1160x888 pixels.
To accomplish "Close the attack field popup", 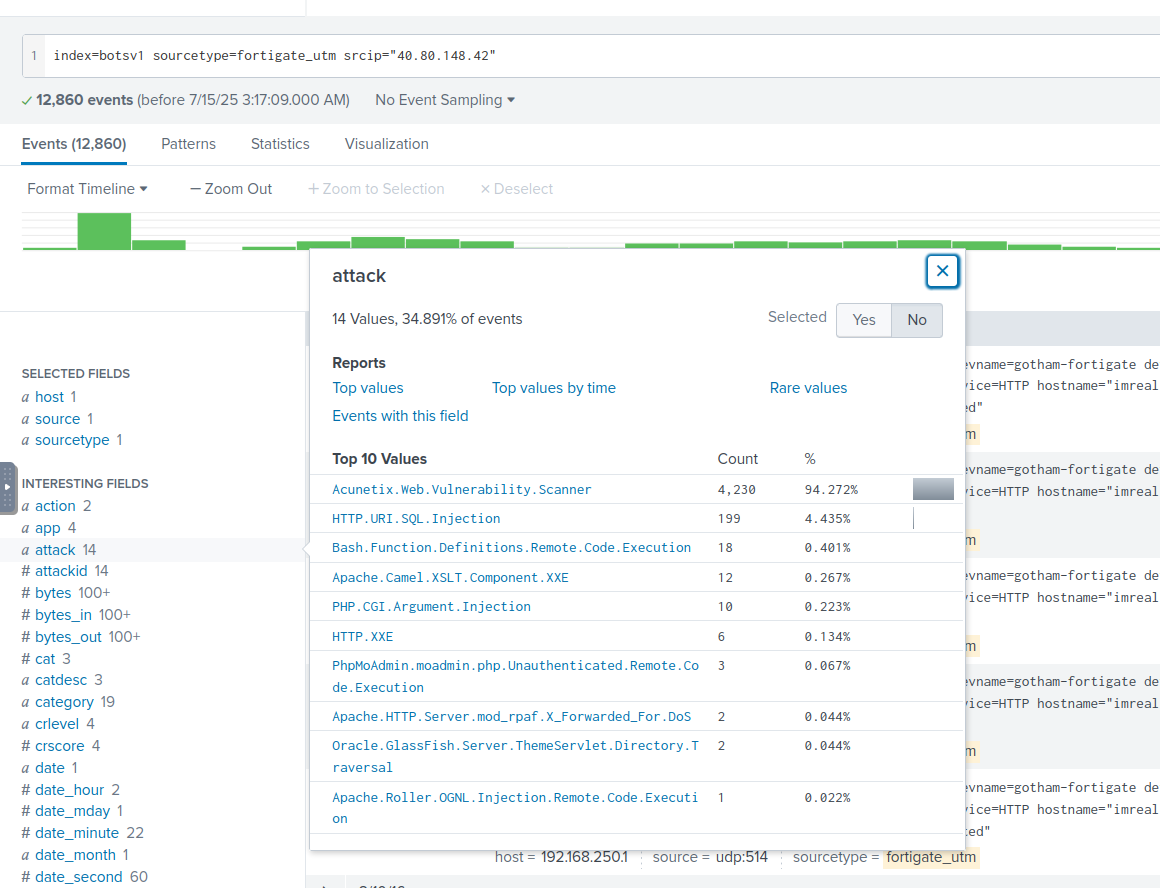I will click(942, 271).
